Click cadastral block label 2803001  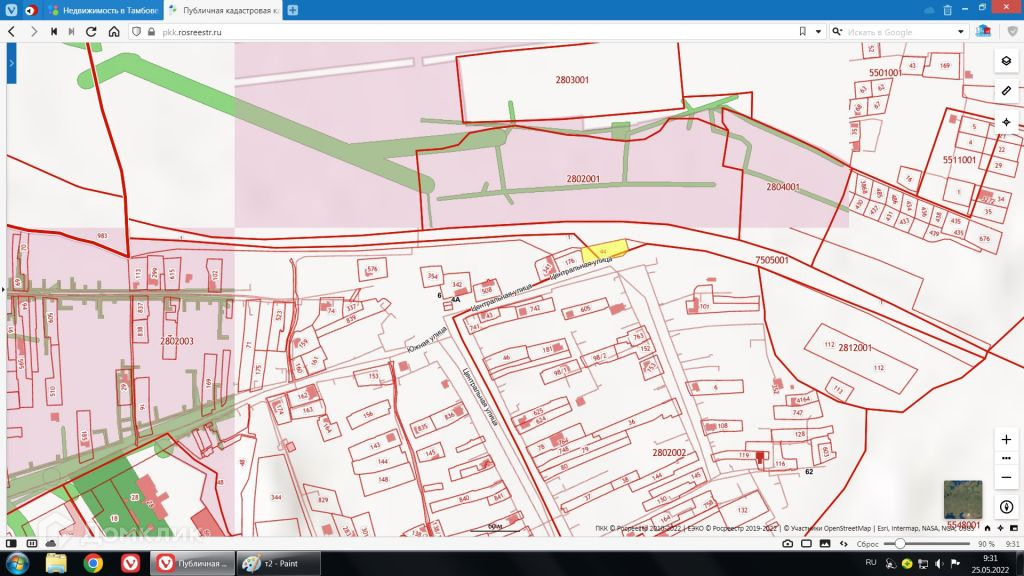(572, 80)
